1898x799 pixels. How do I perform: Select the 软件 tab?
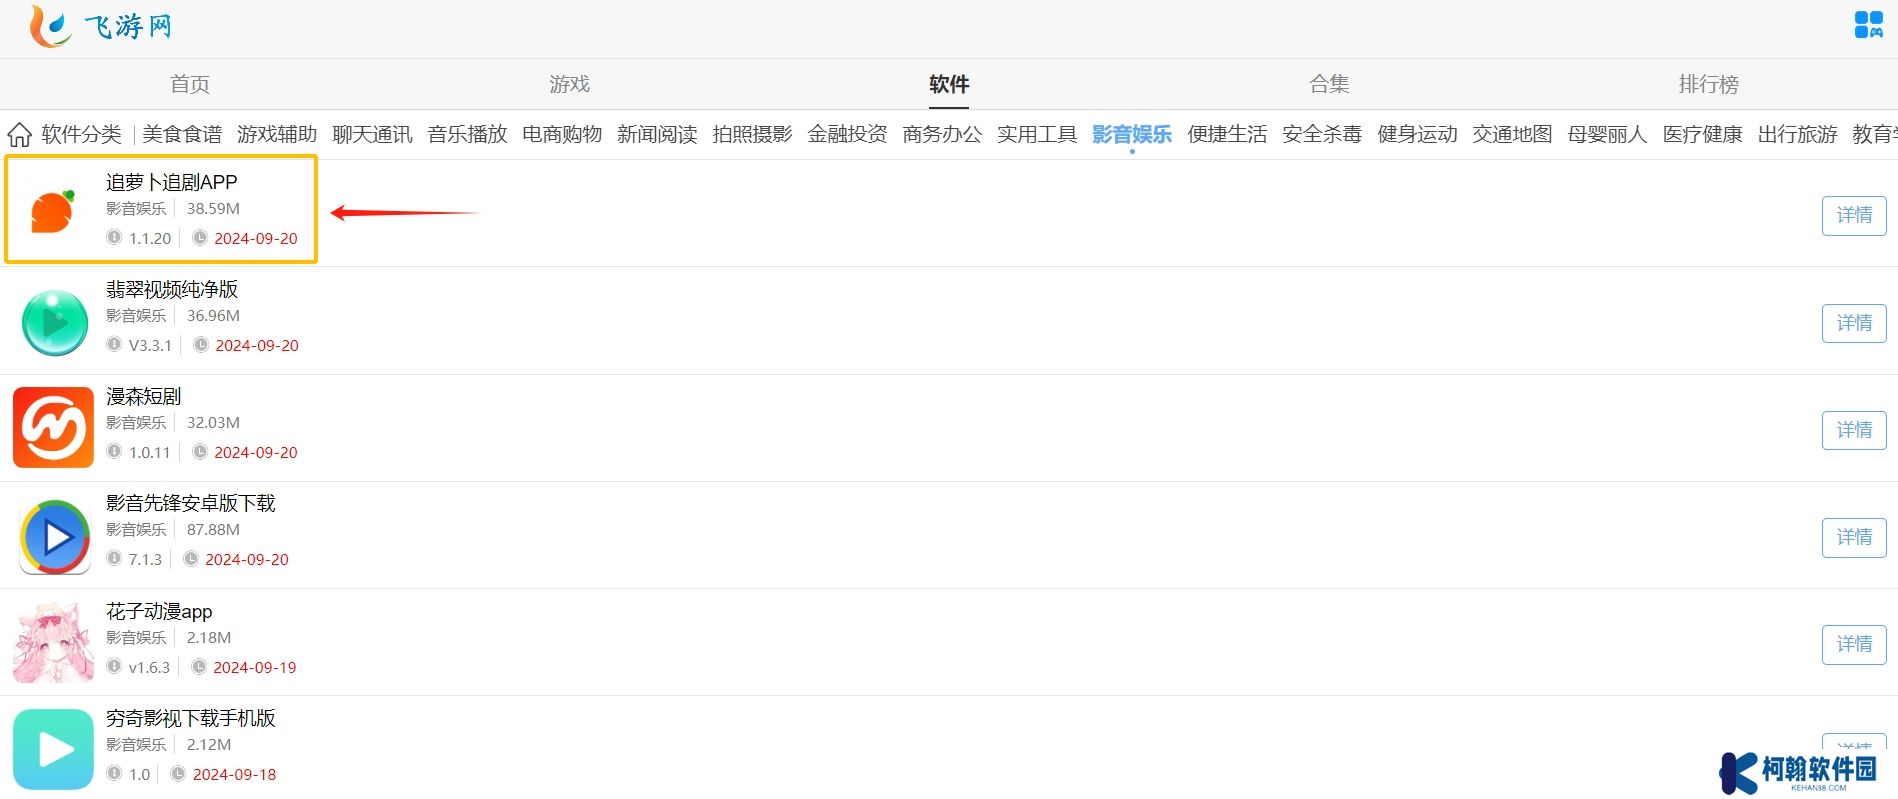[949, 84]
